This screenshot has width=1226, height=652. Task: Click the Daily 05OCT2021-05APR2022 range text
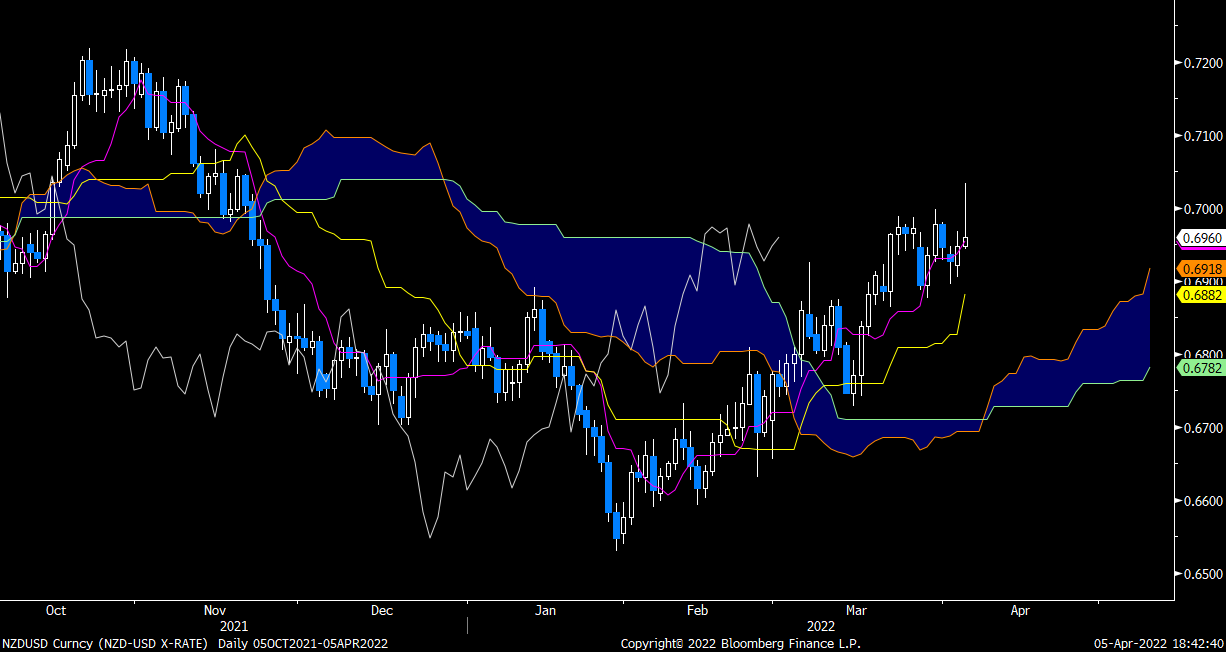click(304, 644)
